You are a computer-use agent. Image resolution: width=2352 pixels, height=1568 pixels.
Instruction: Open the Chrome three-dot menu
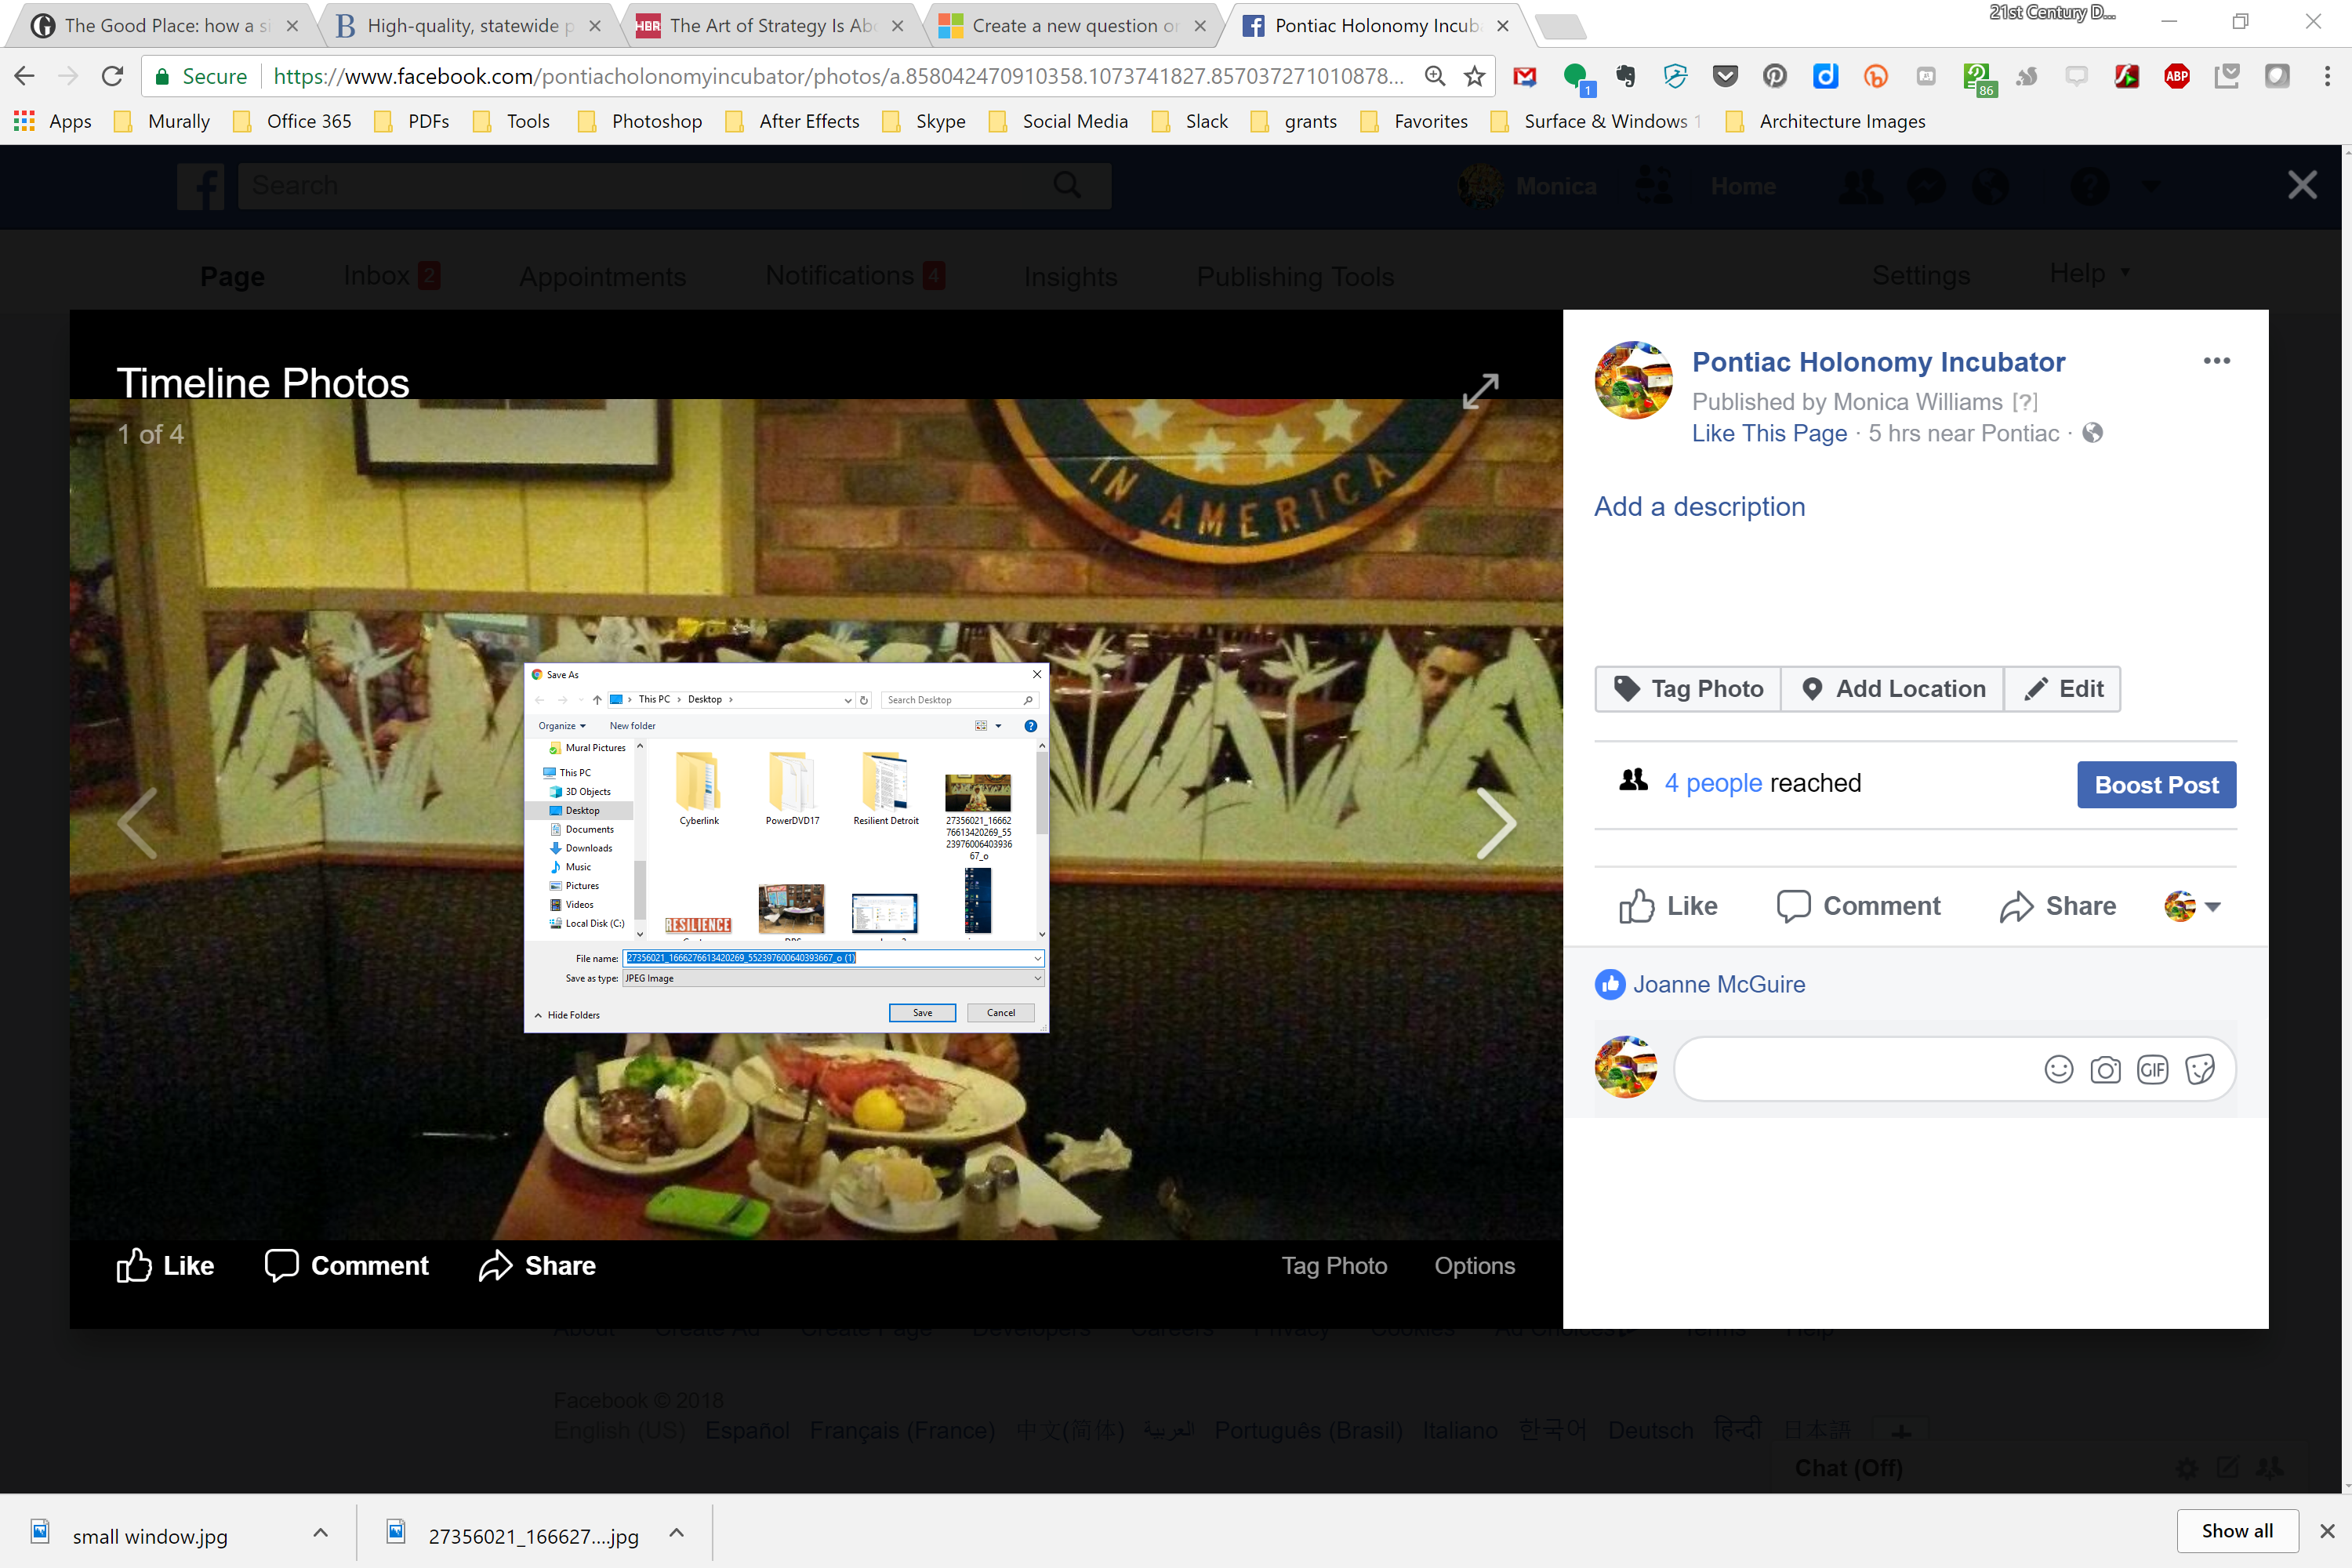[2327, 76]
